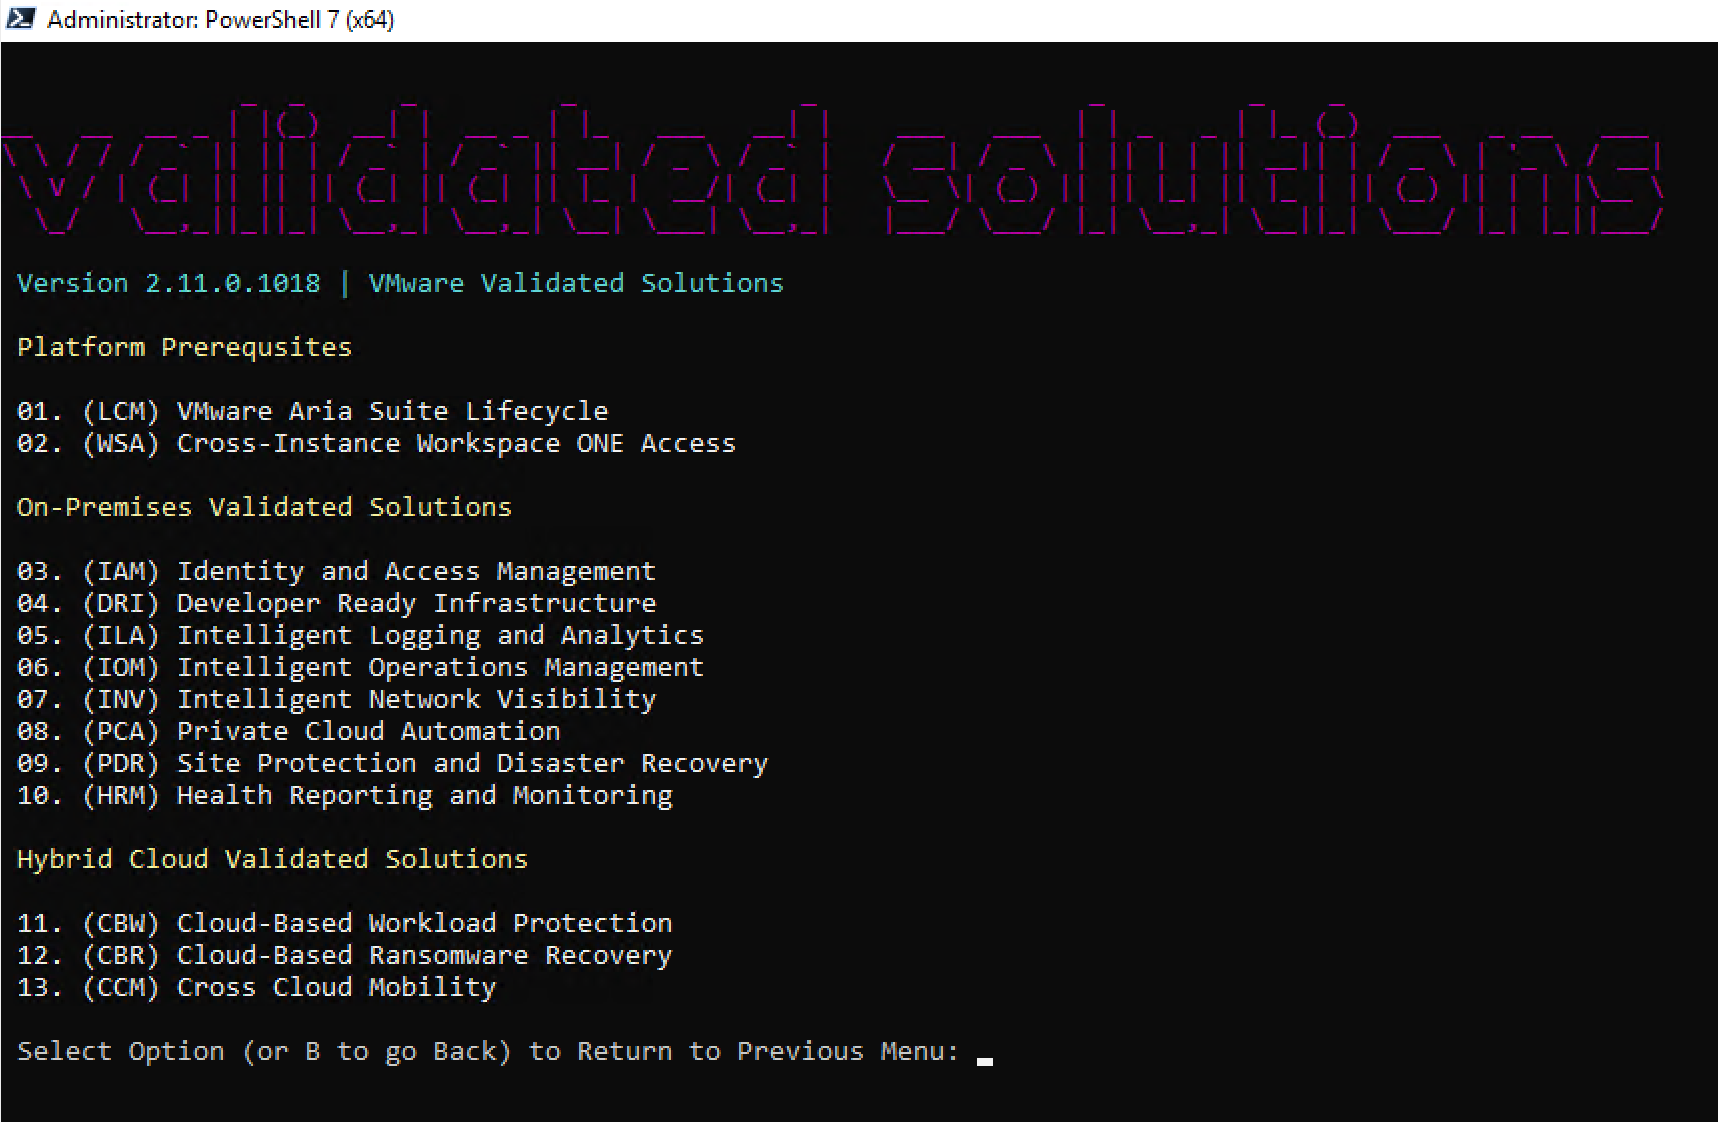Click the PowerShell icon in the title bar
Image resolution: width=1718 pixels, height=1122 pixels.
(x=20, y=19)
